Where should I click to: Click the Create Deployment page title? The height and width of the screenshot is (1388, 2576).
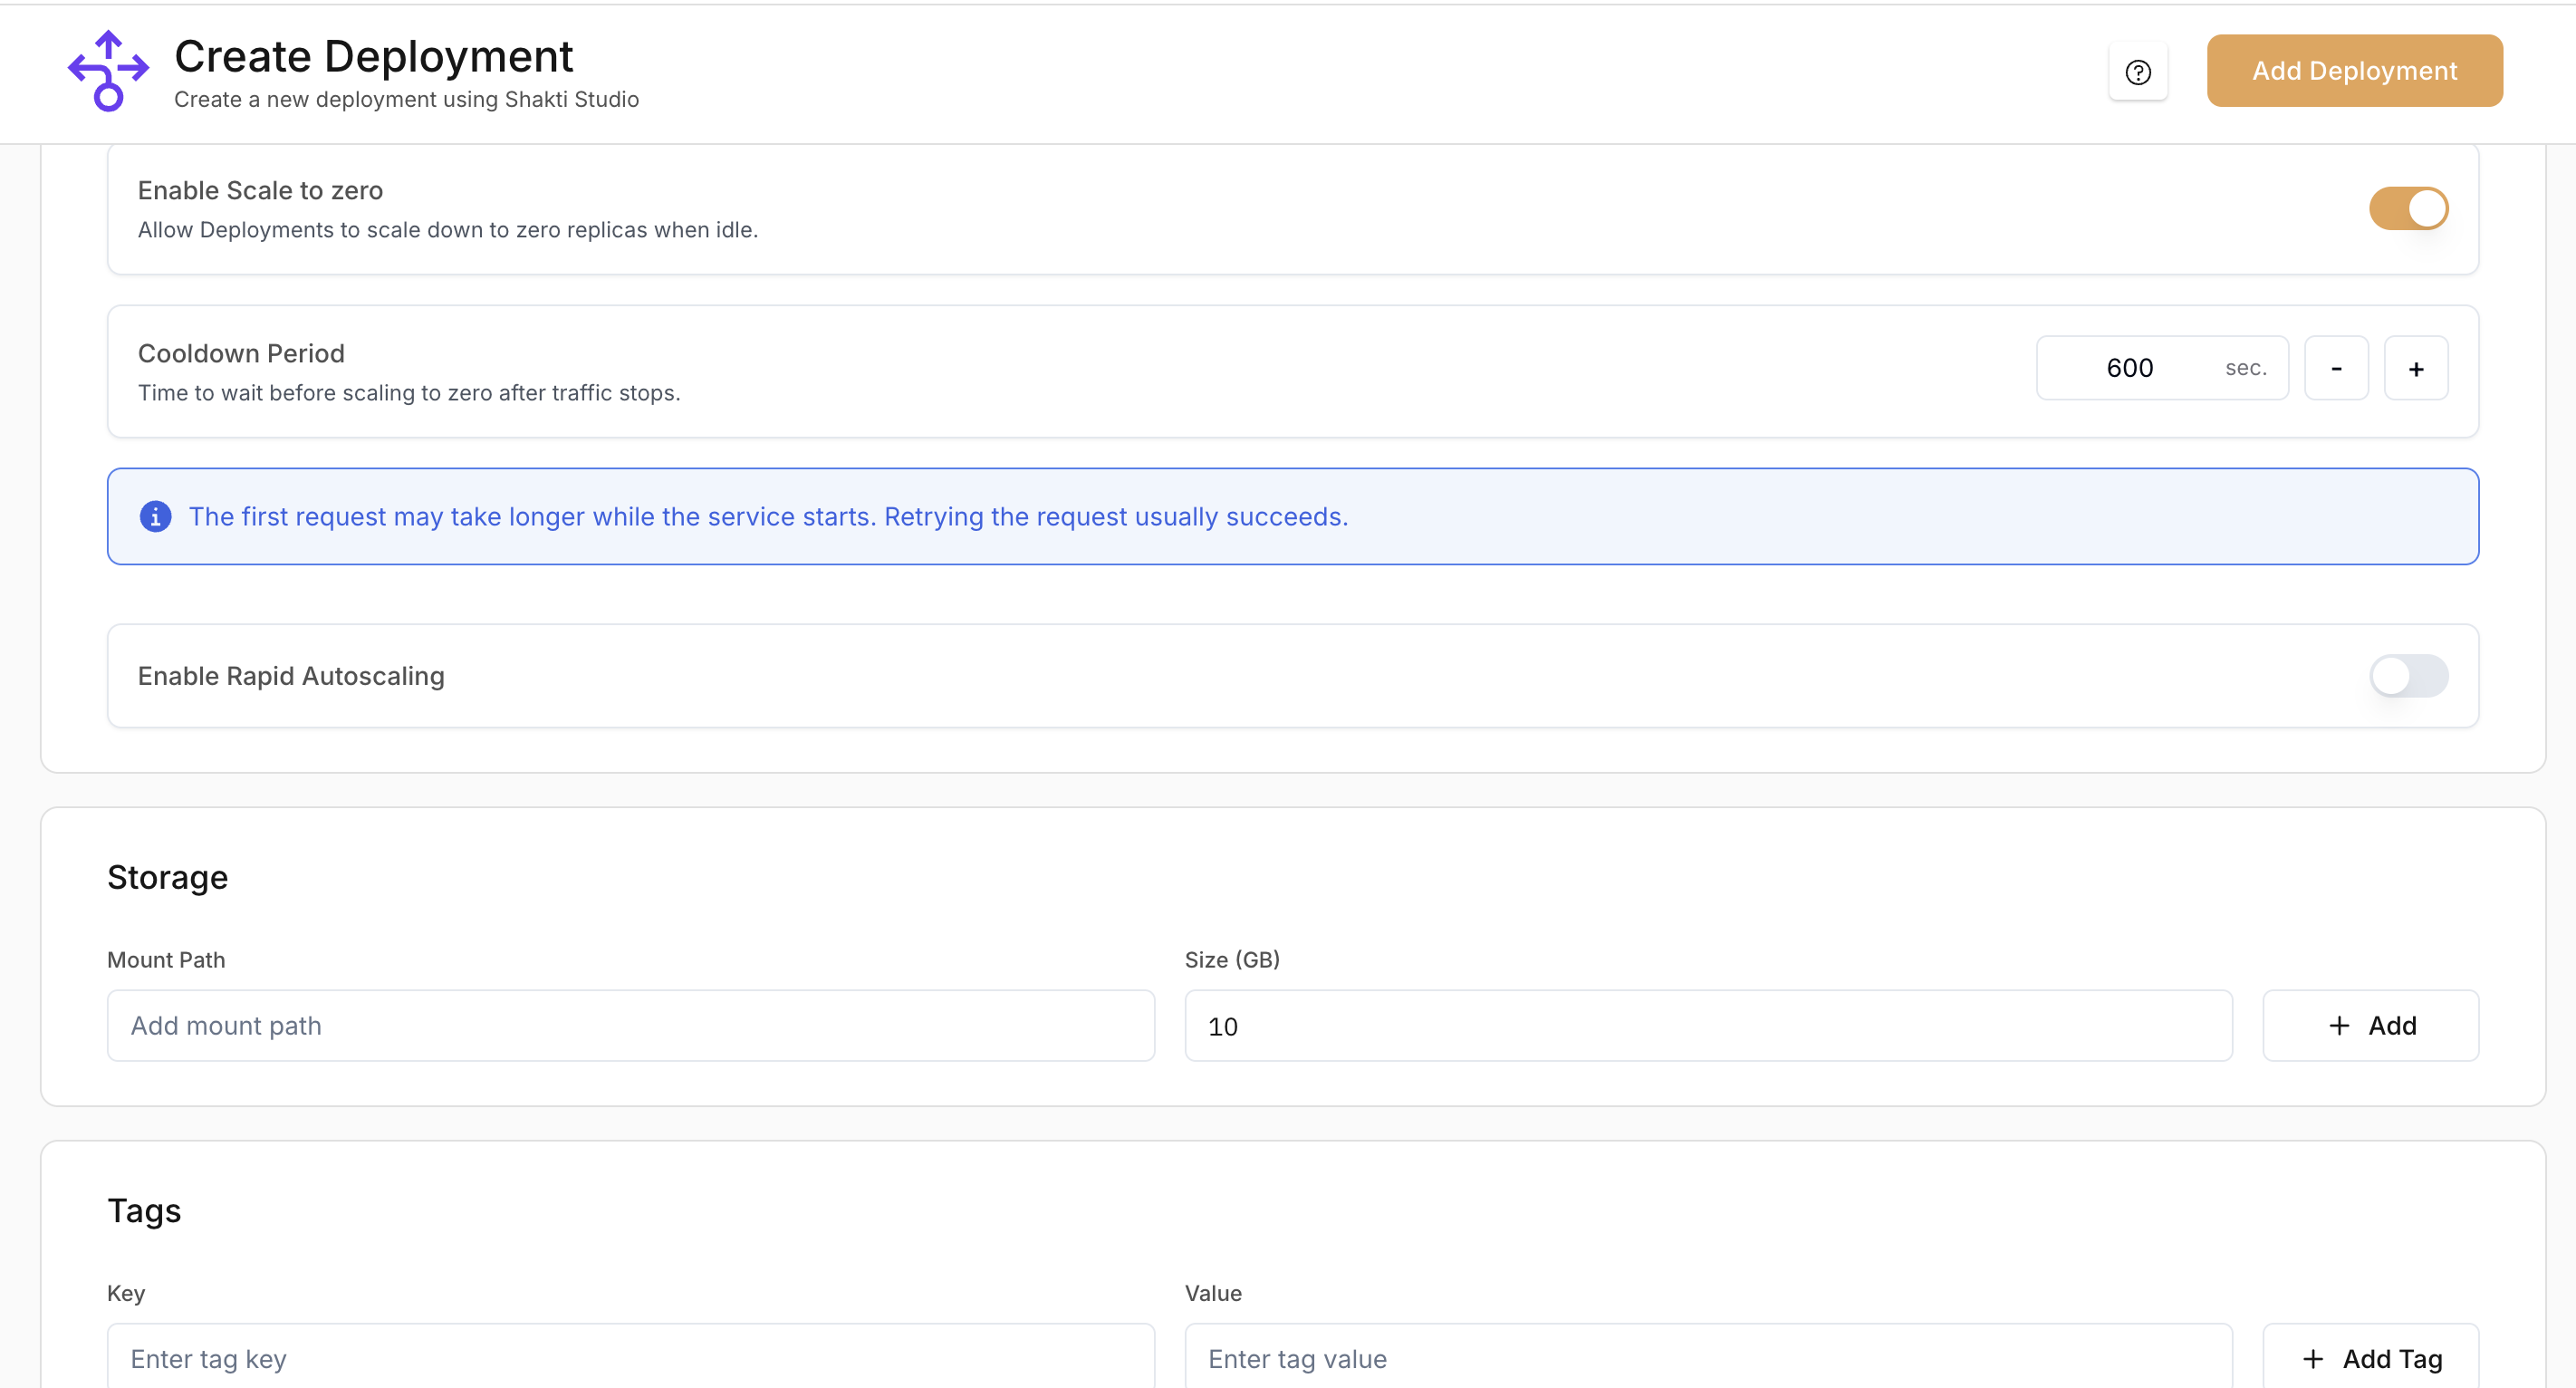coord(373,56)
